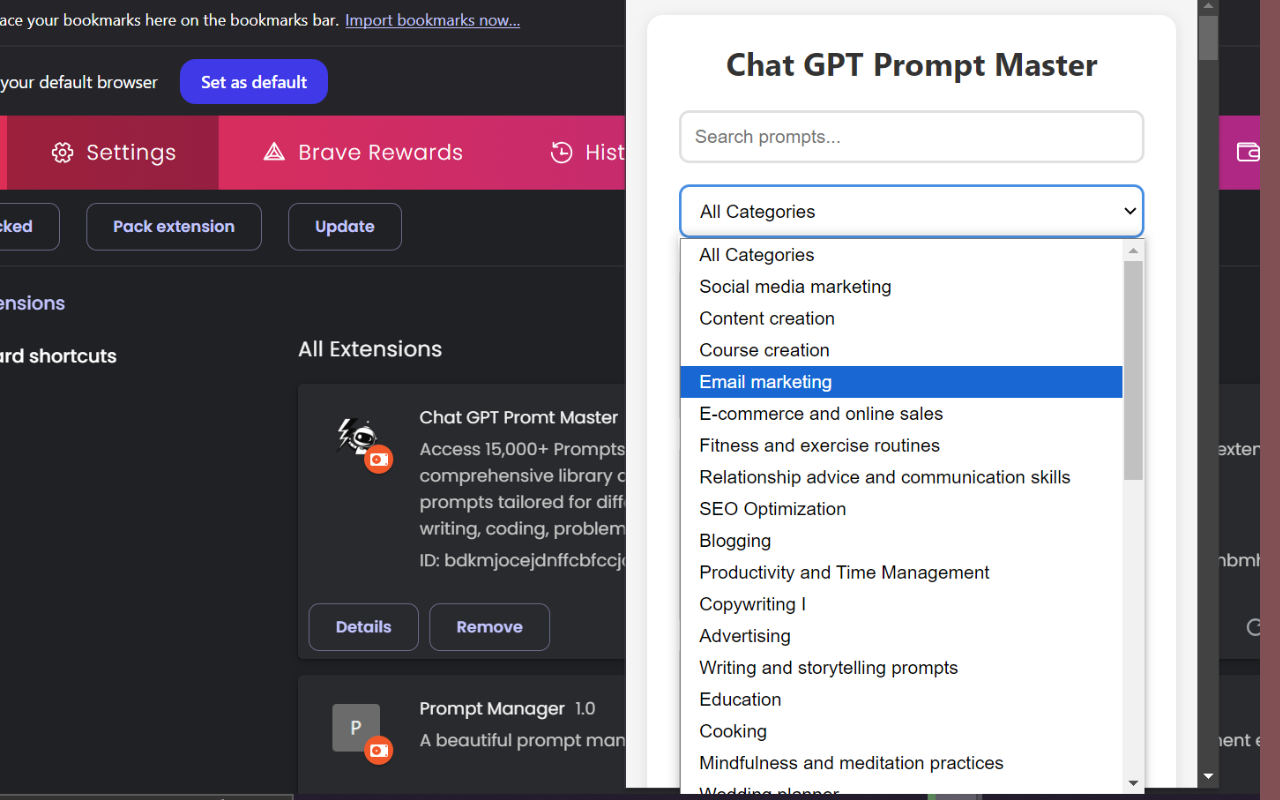Select Copywriting I category
1280x800 pixels.
(901, 604)
